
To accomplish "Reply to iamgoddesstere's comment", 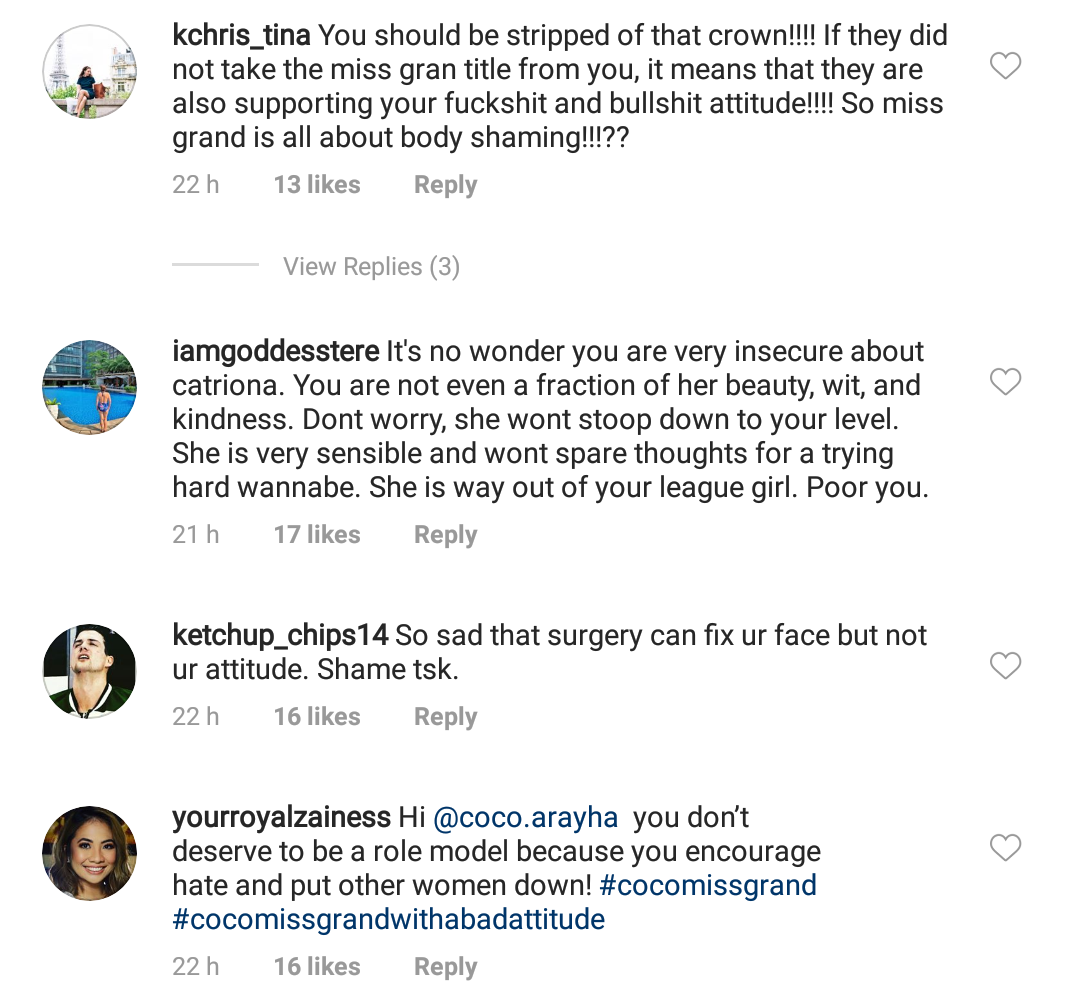I will coord(445,535).
